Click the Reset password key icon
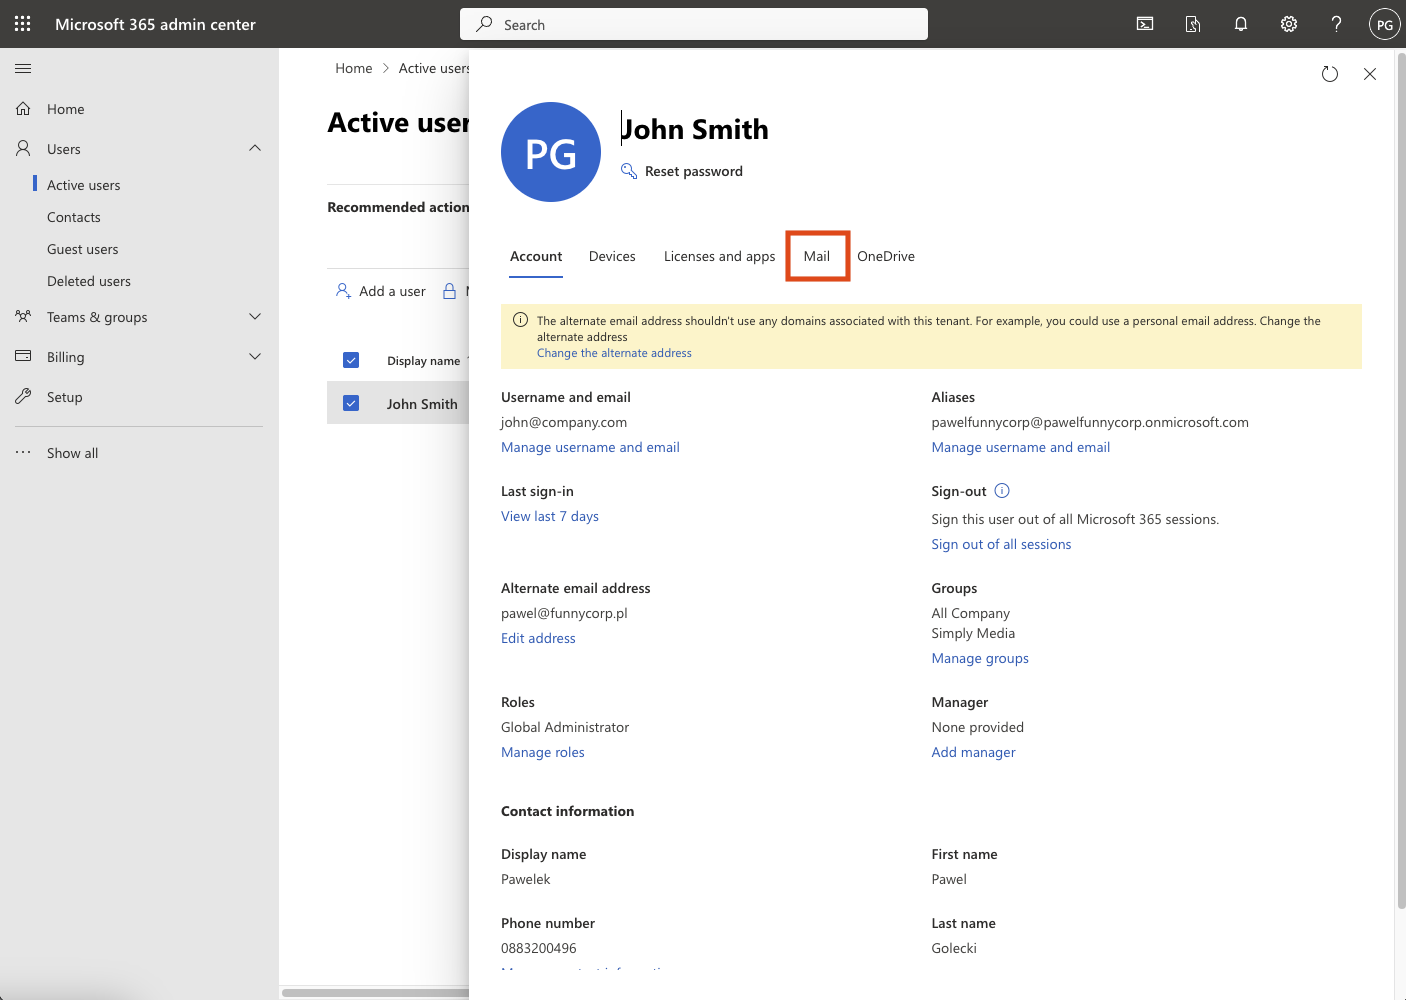The width and height of the screenshot is (1406, 1000). point(629,171)
